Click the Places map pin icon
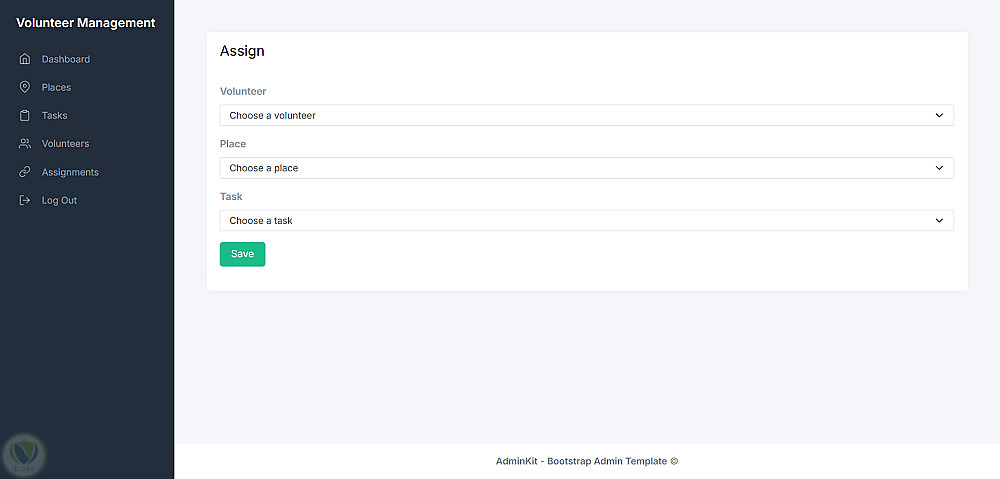 pyautogui.click(x=25, y=87)
